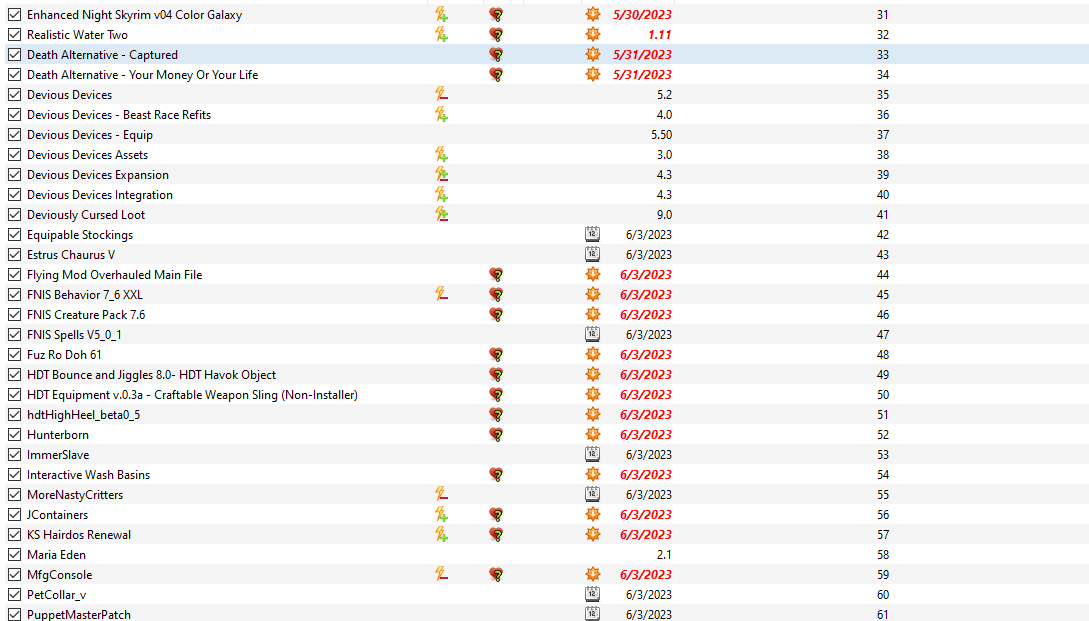Click version 1.11 of Realistic Water Two
1089x621 pixels.
coord(659,35)
